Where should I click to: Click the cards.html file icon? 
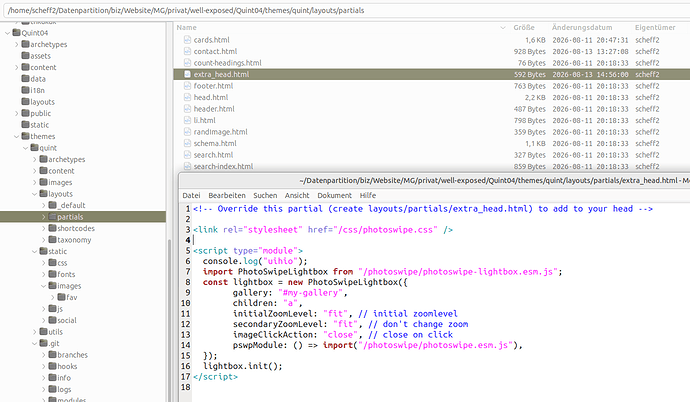pyautogui.click(x=187, y=40)
